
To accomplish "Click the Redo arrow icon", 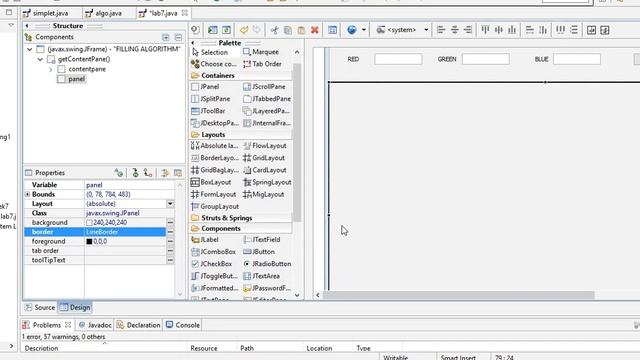I will click(256, 30).
